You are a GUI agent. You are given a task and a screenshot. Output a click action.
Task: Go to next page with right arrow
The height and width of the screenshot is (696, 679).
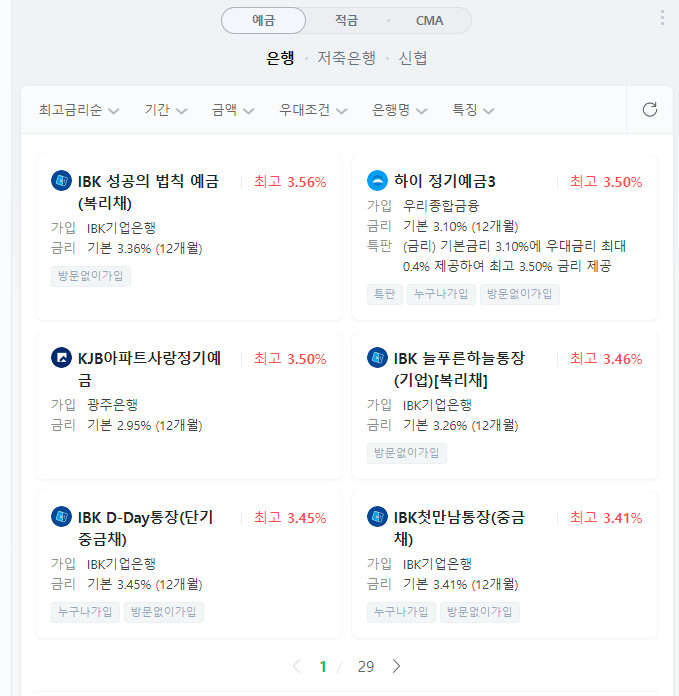coord(397,666)
